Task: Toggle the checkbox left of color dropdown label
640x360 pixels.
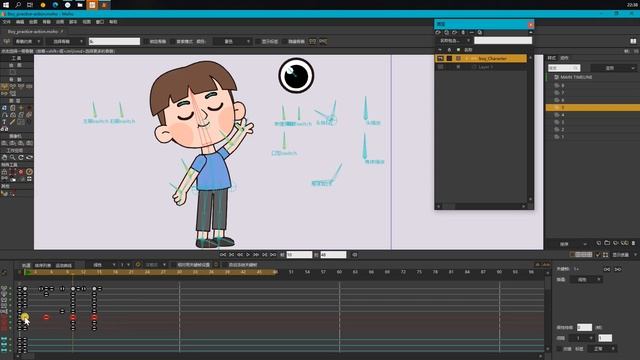Action: (173, 42)
